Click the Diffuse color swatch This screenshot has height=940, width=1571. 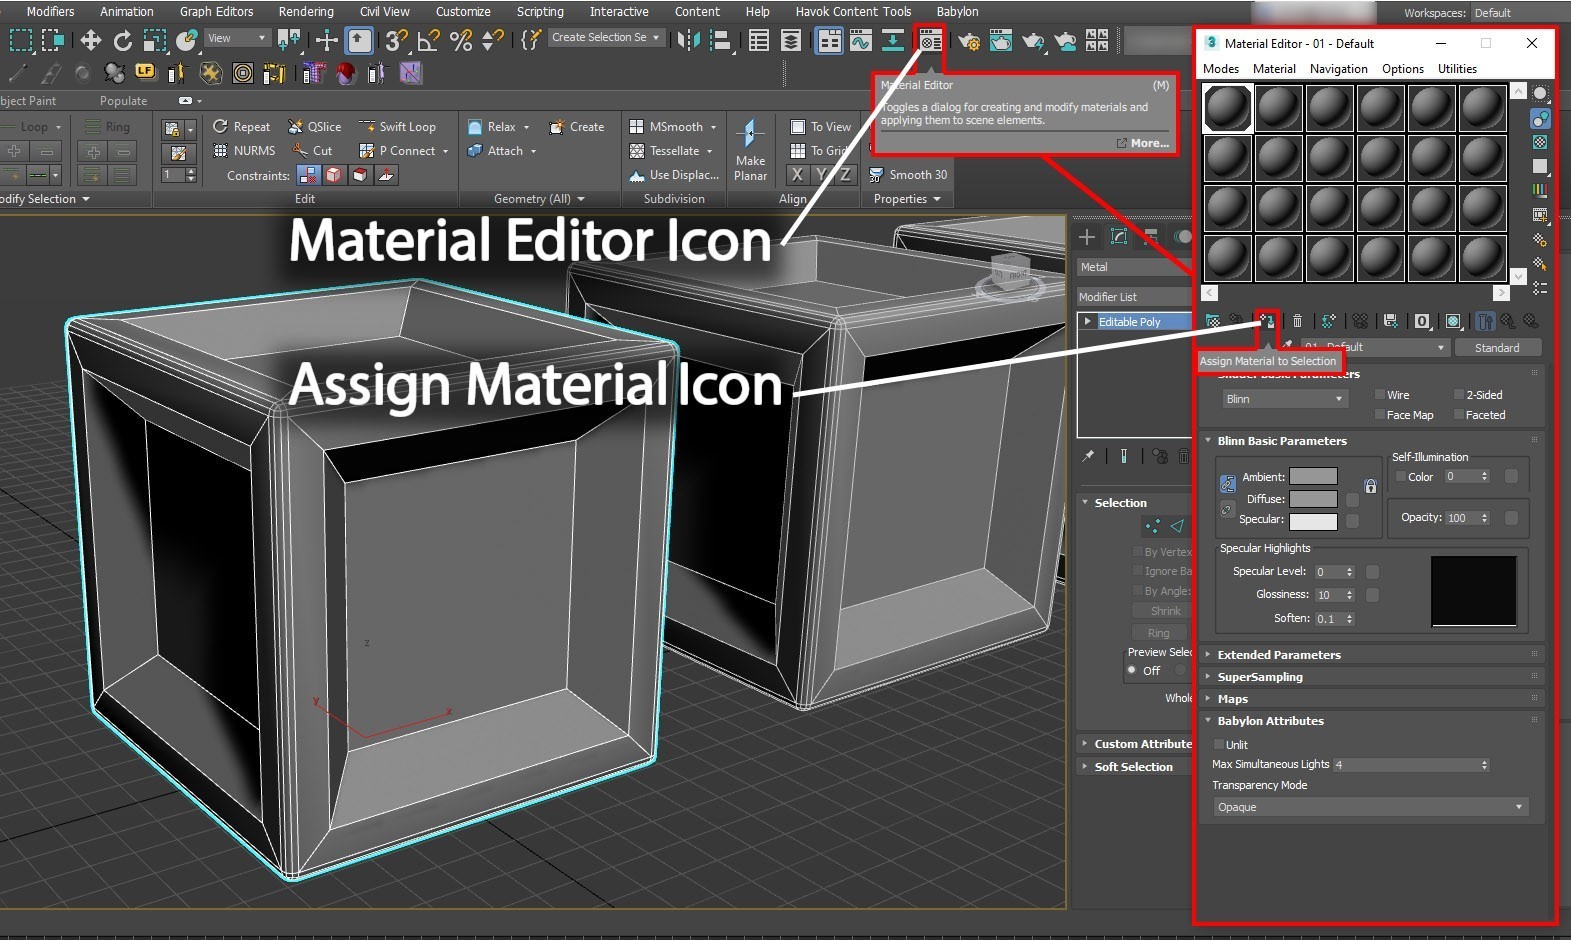(x=1313, y=499)
